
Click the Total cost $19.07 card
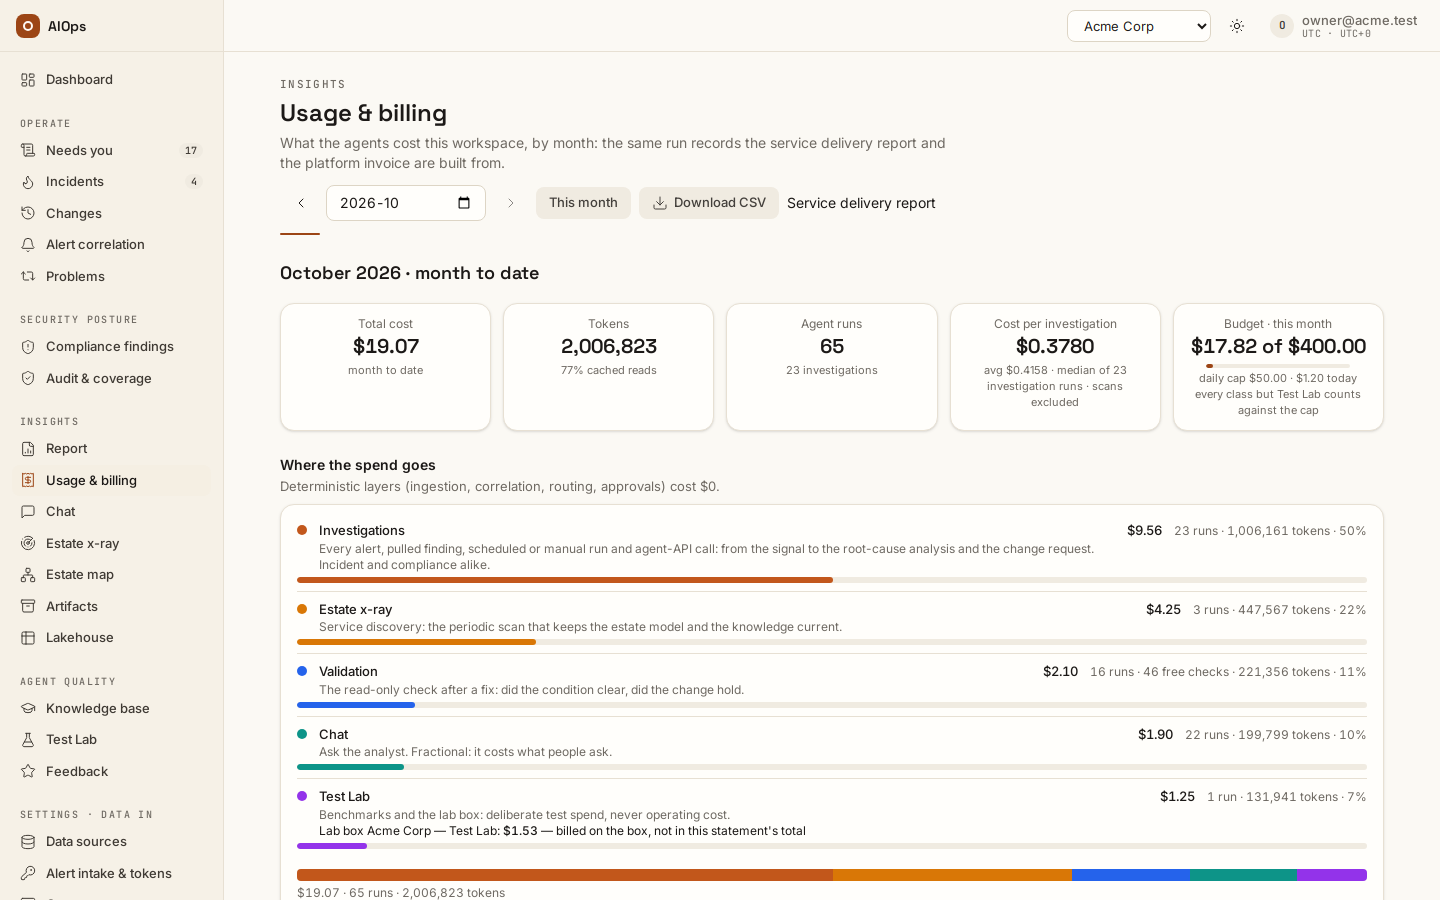[386, 367]
